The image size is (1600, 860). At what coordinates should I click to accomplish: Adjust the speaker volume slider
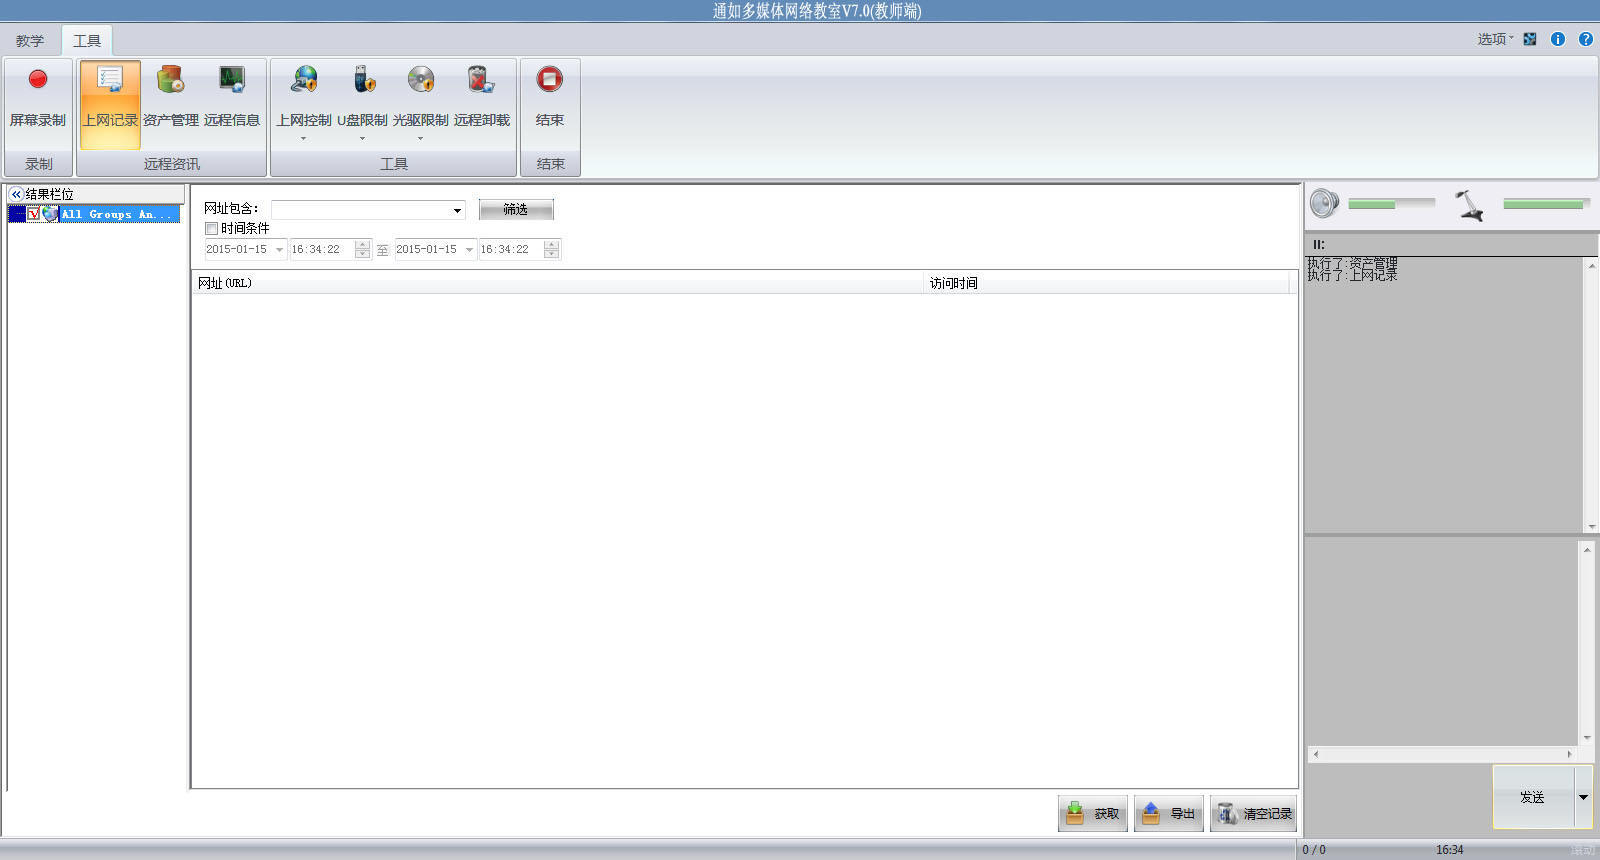(x=1390, y=204)
